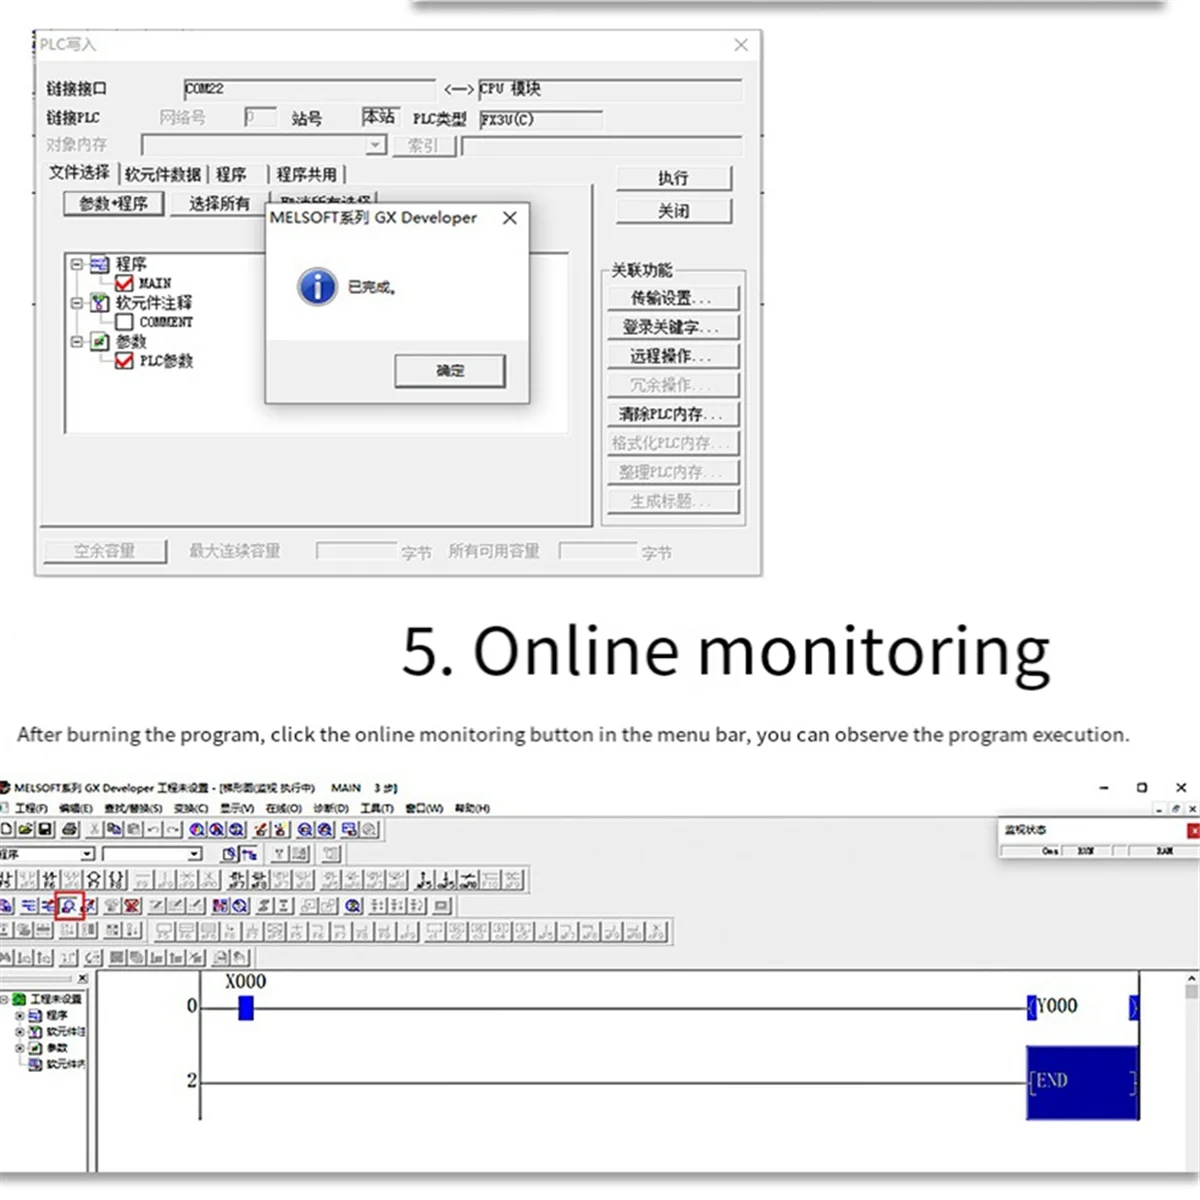This screenshot has height=1200, width=1200.
Task: Open the 诊断(D) menu
Action: click(x=330, y=808)
